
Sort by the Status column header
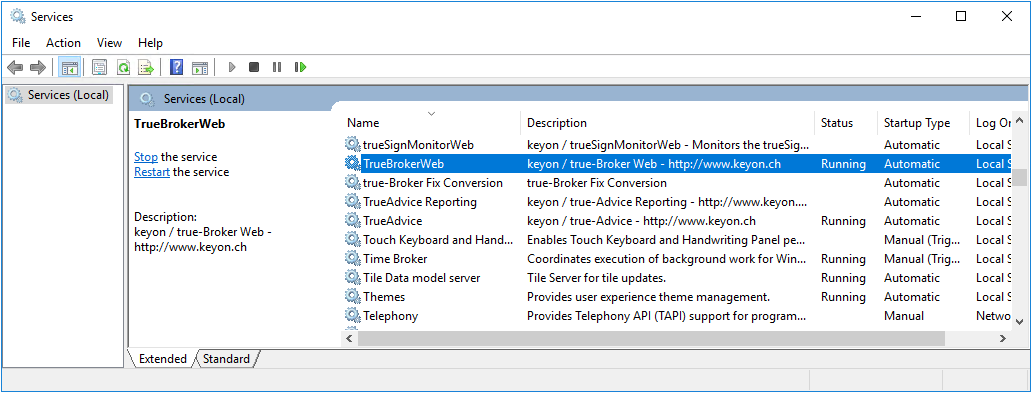pos(845,122)
